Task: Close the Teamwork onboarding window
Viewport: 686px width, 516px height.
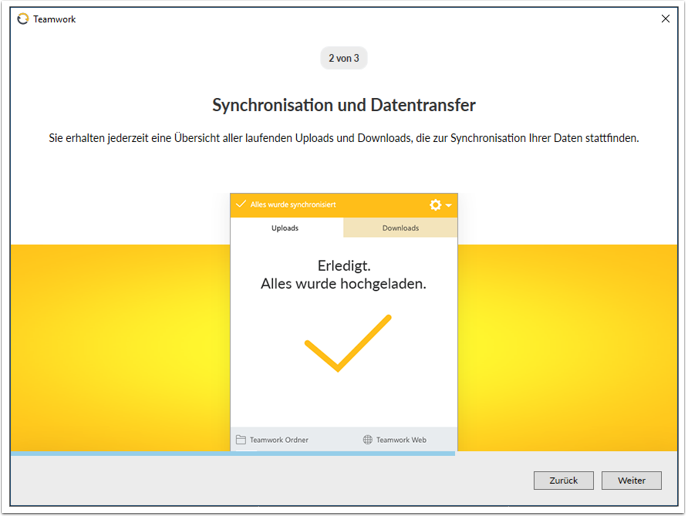Action: (x=665, y=19)
